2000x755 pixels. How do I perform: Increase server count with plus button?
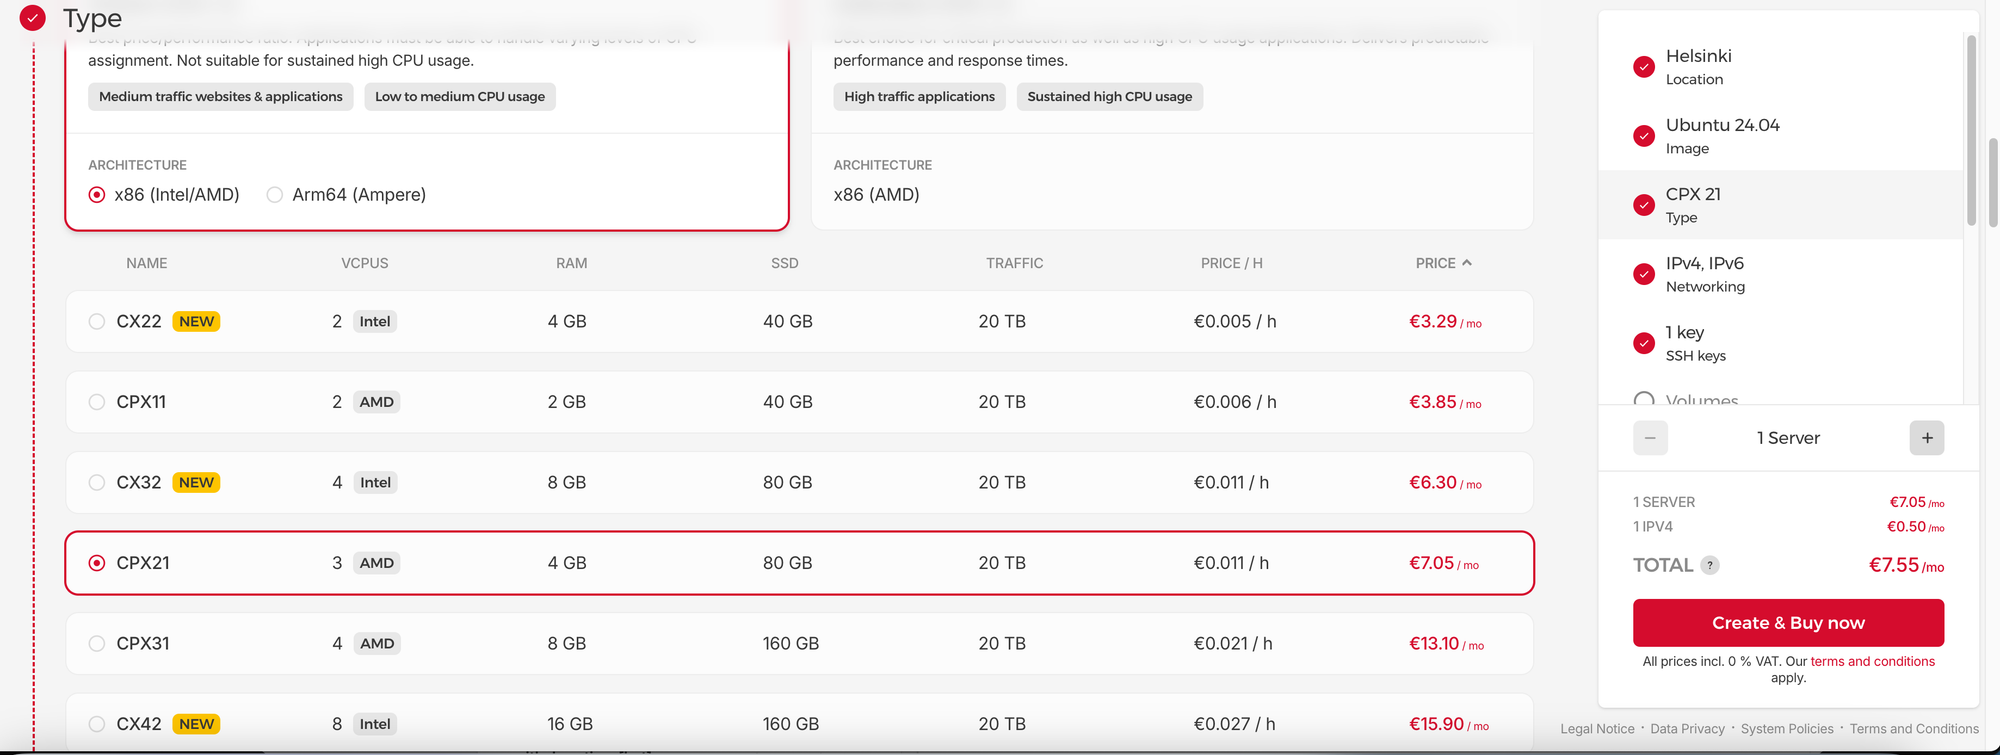1926,438
